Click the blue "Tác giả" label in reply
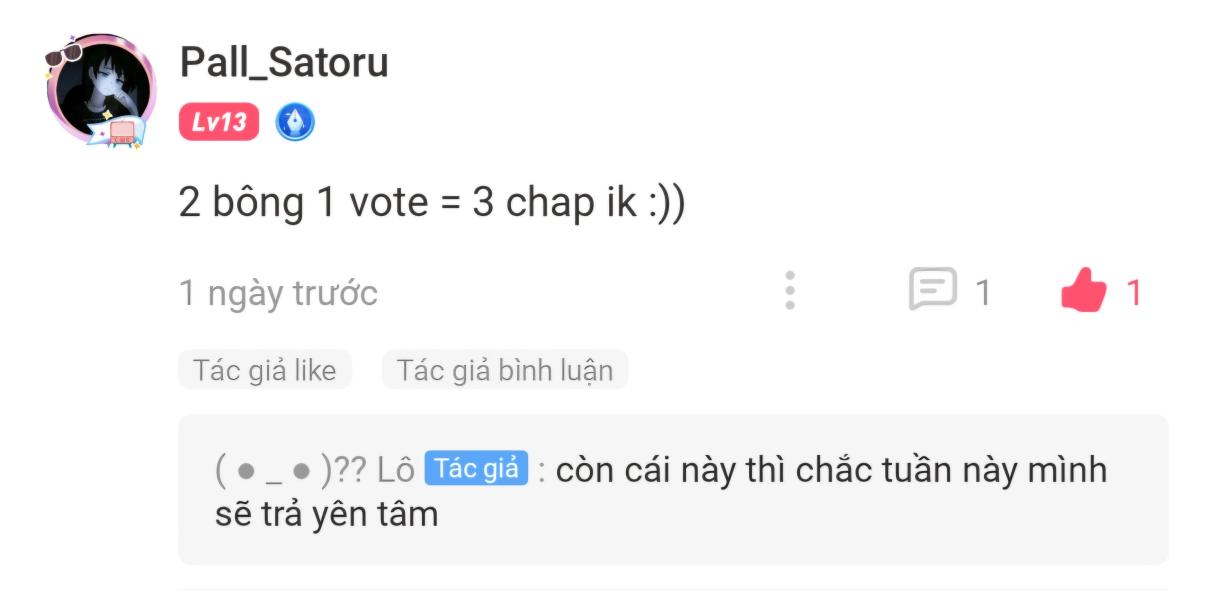The height and width of the screenshot is (600, 1216). (x=476, y=468)
